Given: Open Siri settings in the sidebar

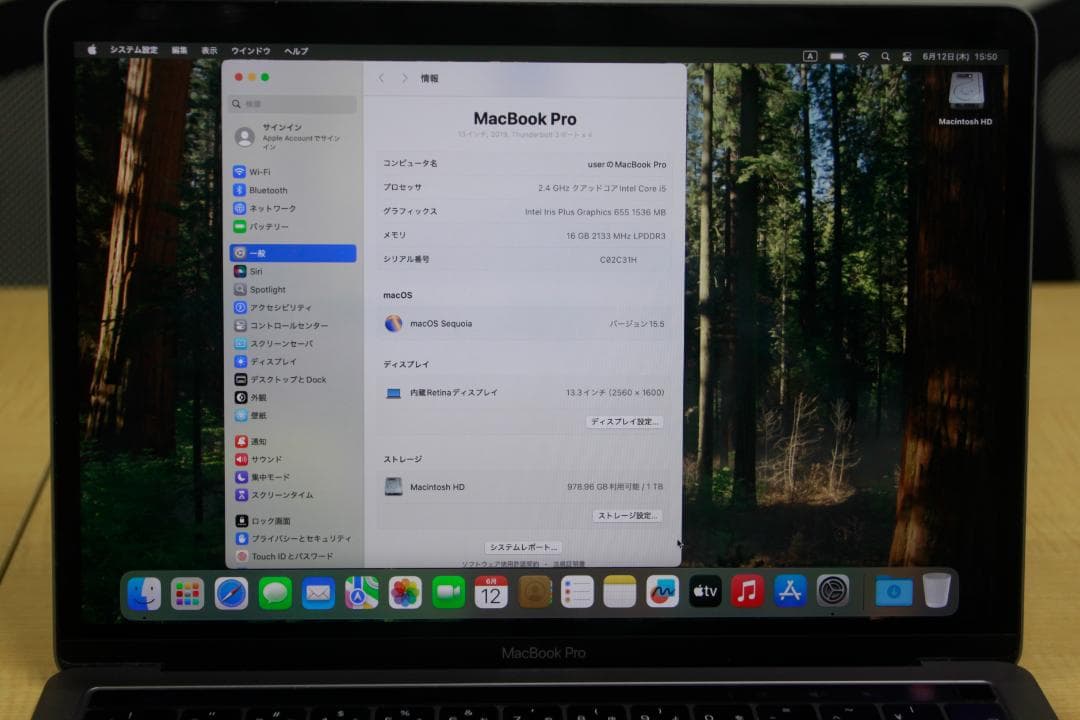Looking at the screenshot, I should [x=258, y=271].
